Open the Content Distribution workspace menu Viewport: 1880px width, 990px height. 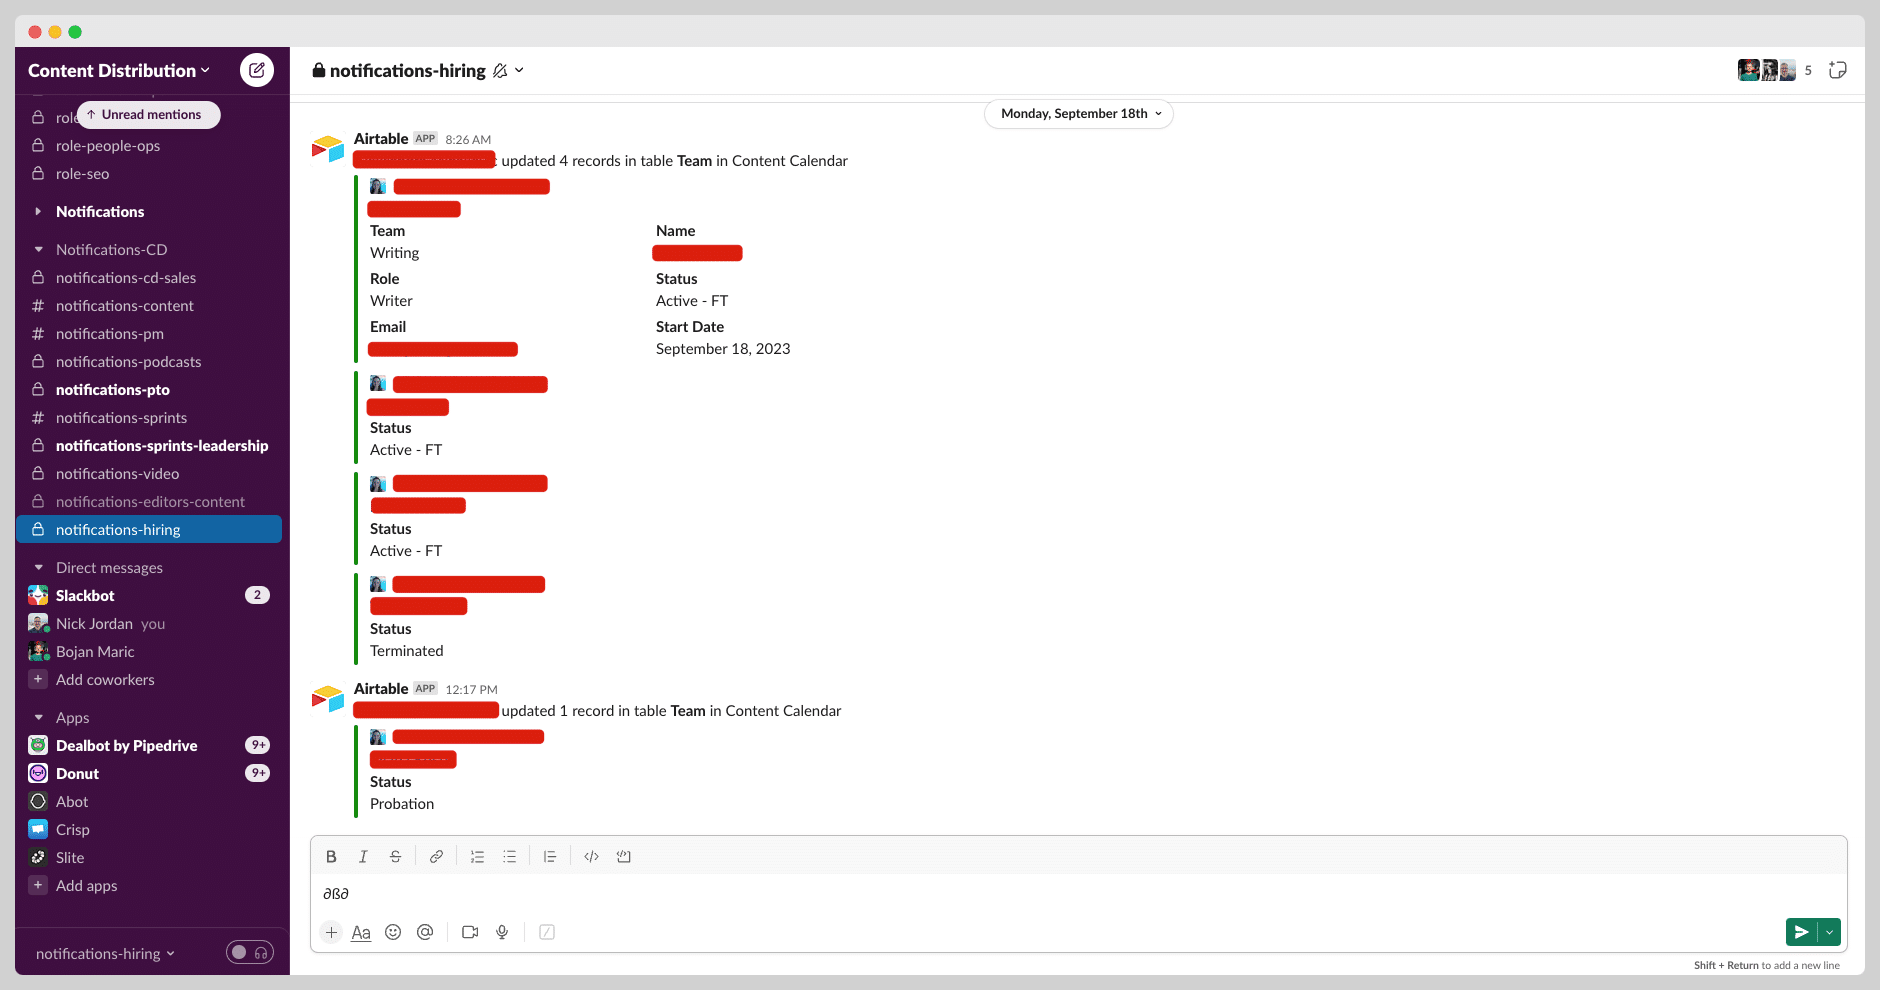[x=119, y=71]
